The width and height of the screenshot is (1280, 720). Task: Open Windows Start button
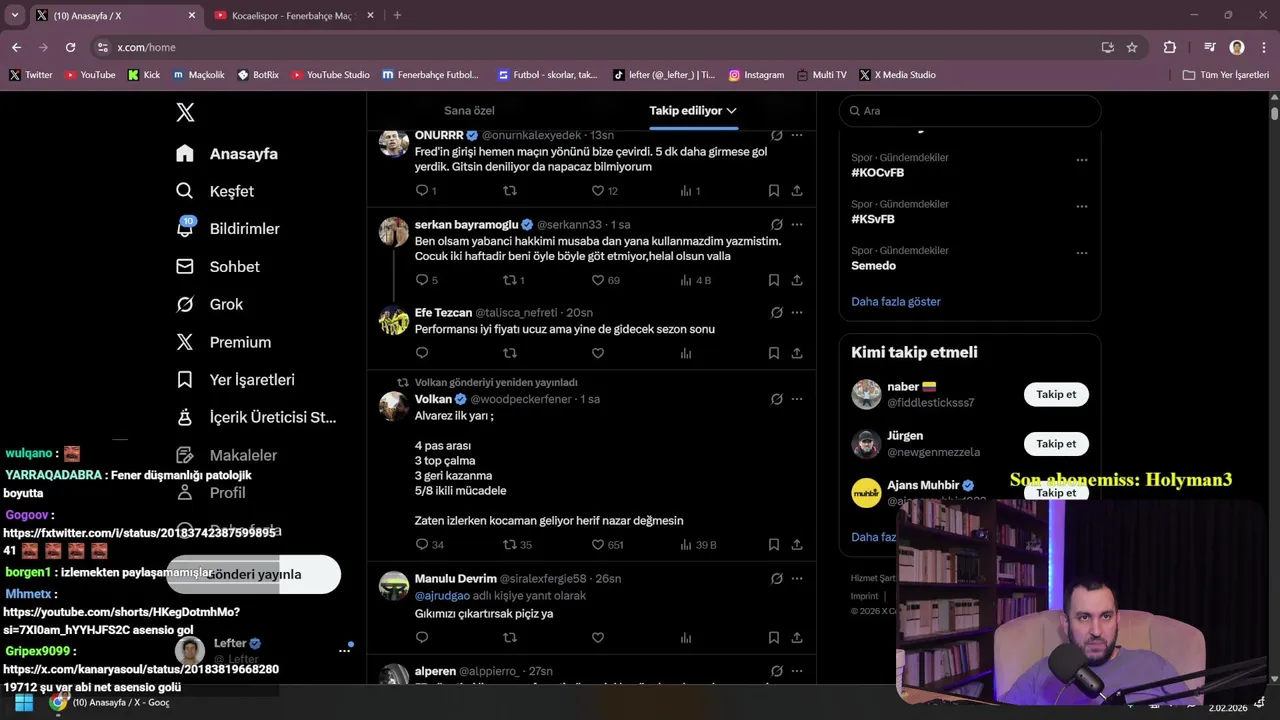coord(24,702)
